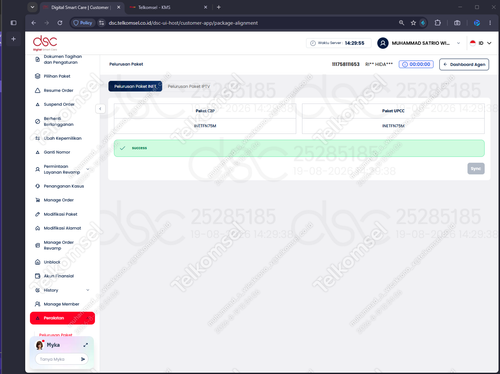The image size is (500, 374).
Task: Go back in browser history
Action: [34, 23]
